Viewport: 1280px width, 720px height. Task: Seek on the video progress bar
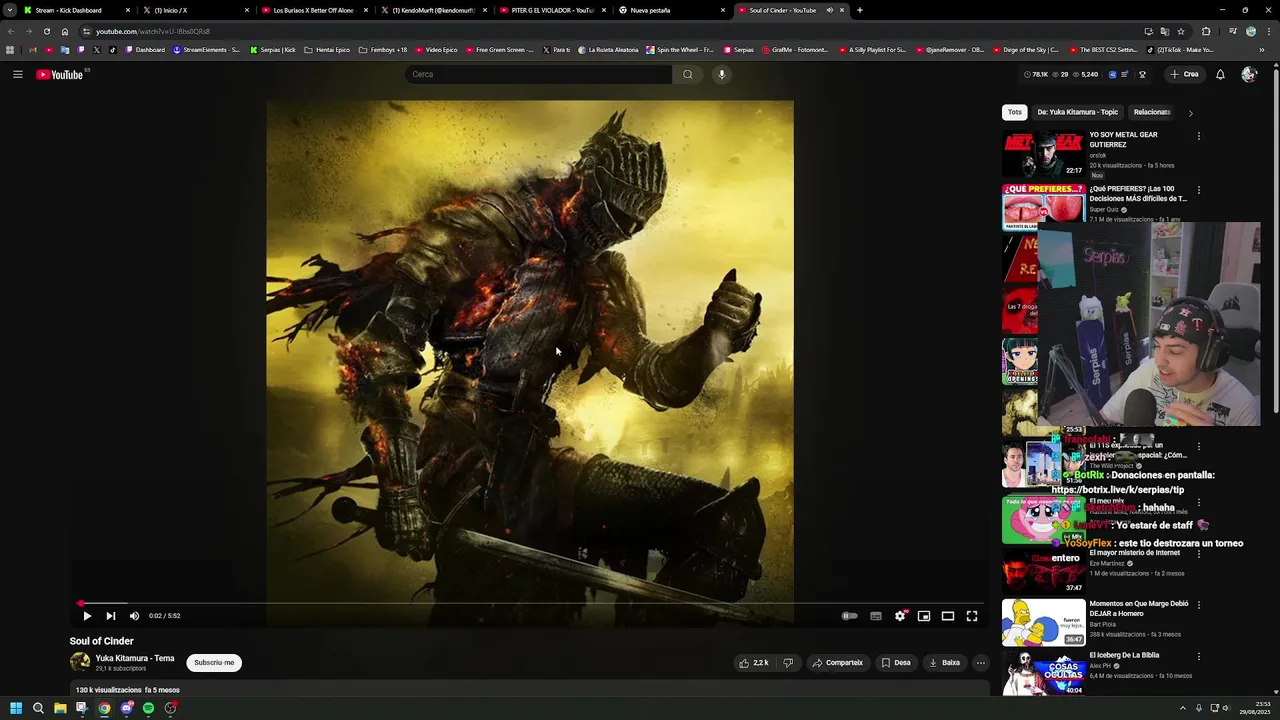click(530, 603)
